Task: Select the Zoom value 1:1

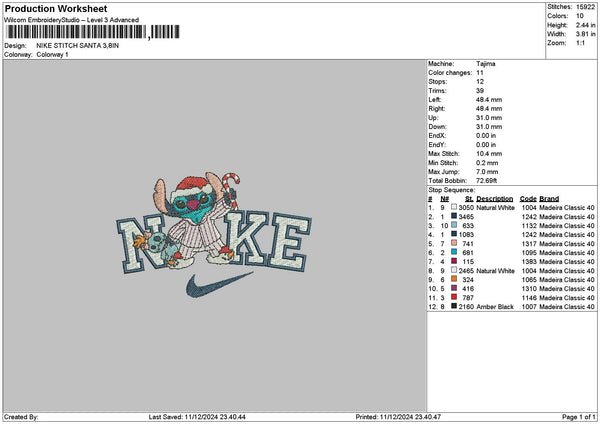Action: pos(580,43)
